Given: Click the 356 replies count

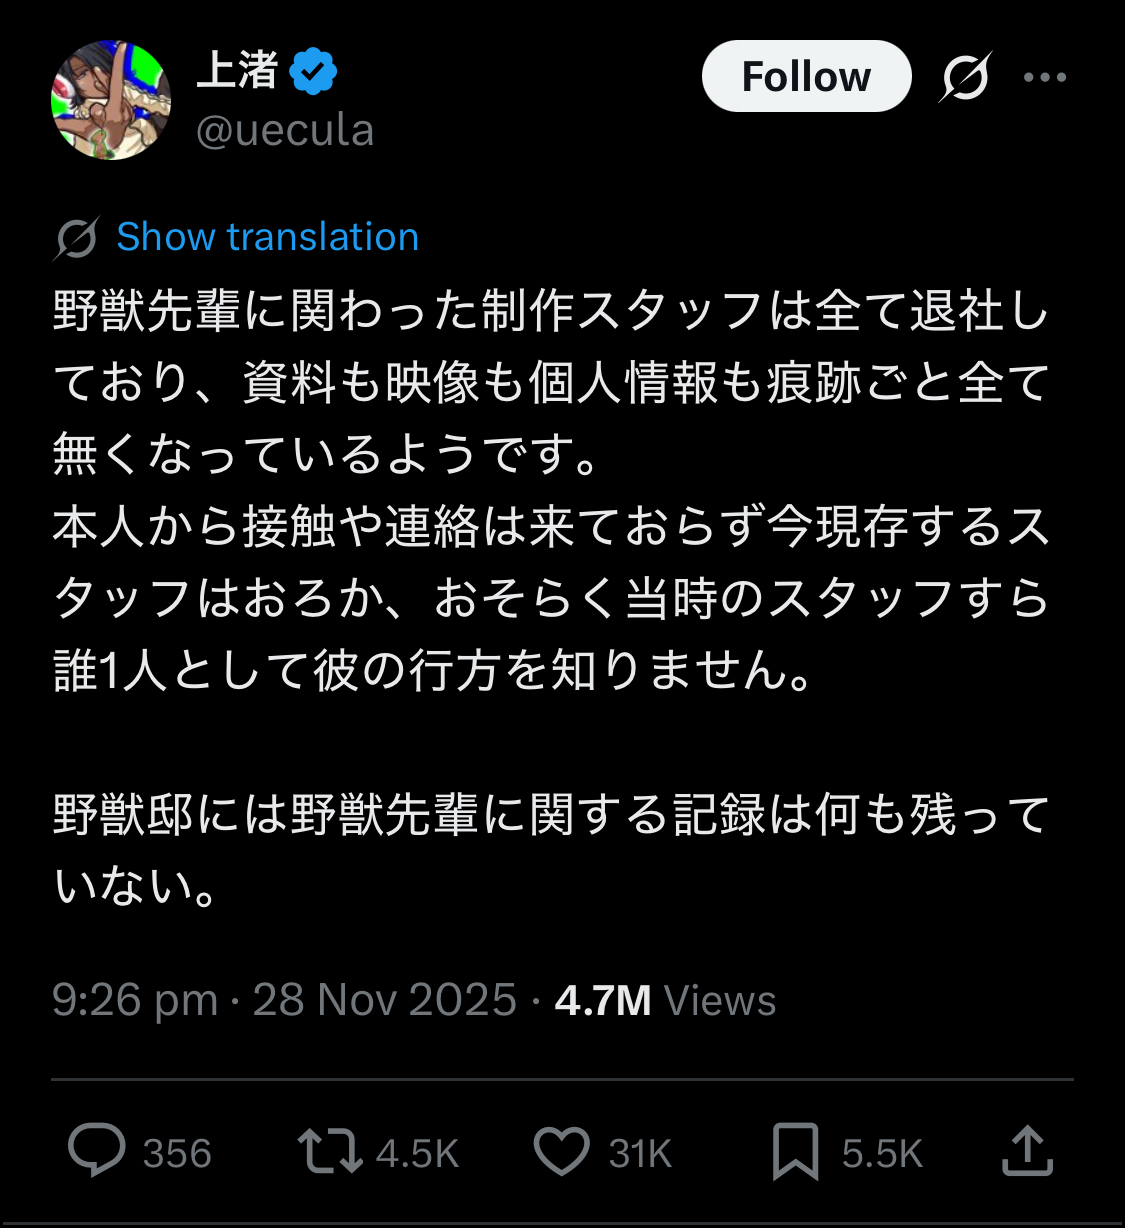Looking at the screenshot, I should point(177,1154).
